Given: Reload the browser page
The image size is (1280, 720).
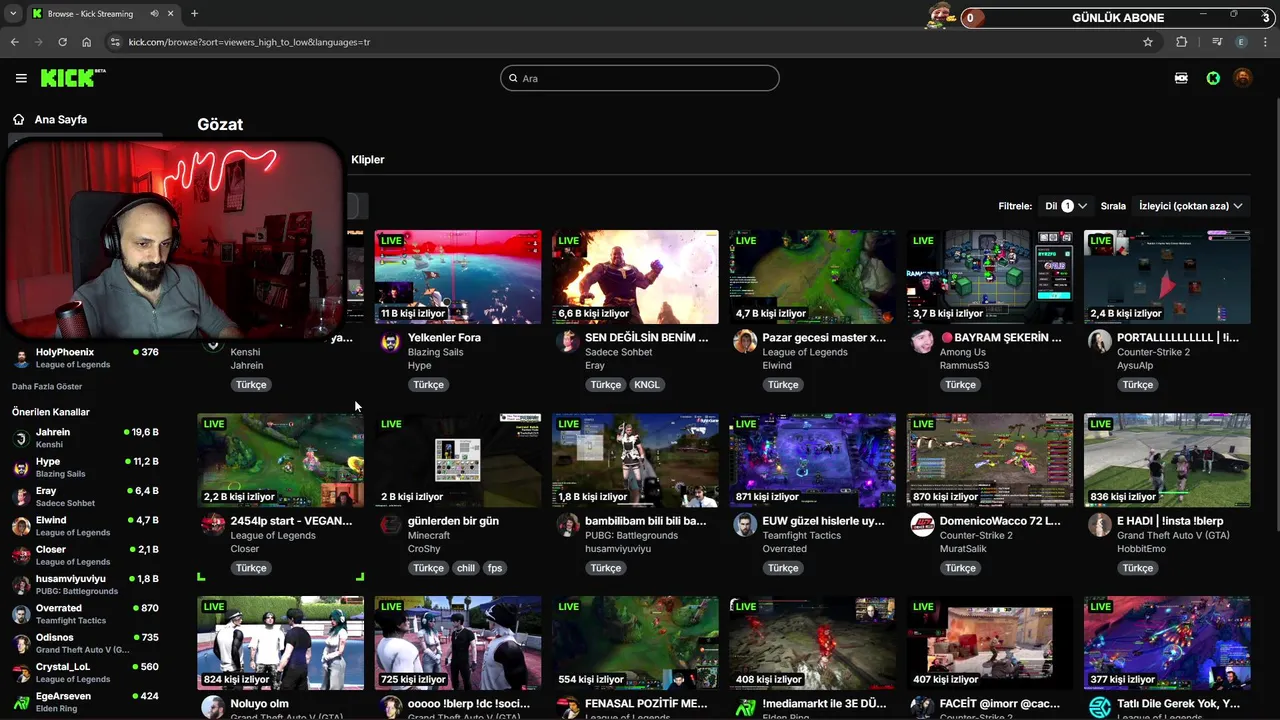Looking at the screenshot, I should [62, 42].
